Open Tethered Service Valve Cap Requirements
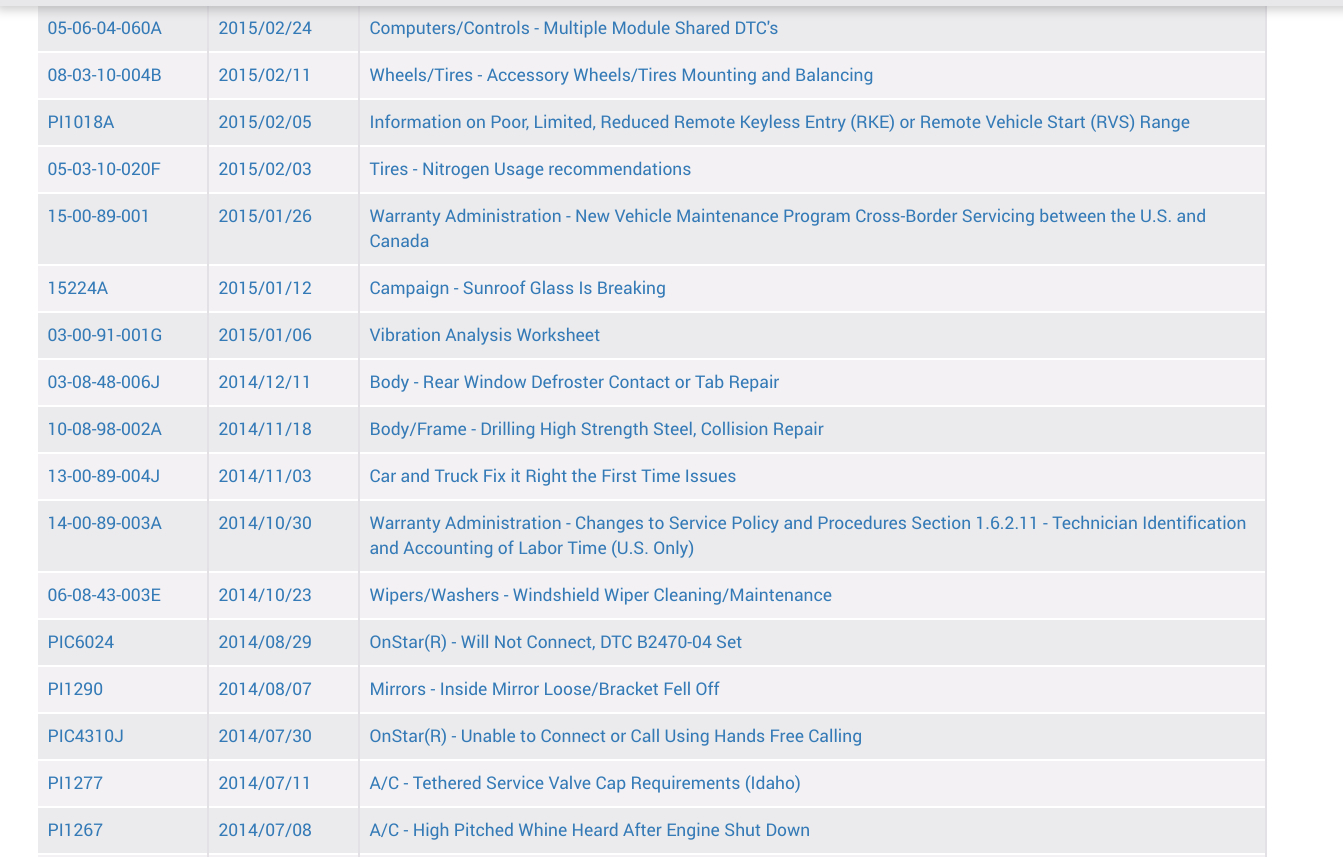 click(585, 783)
